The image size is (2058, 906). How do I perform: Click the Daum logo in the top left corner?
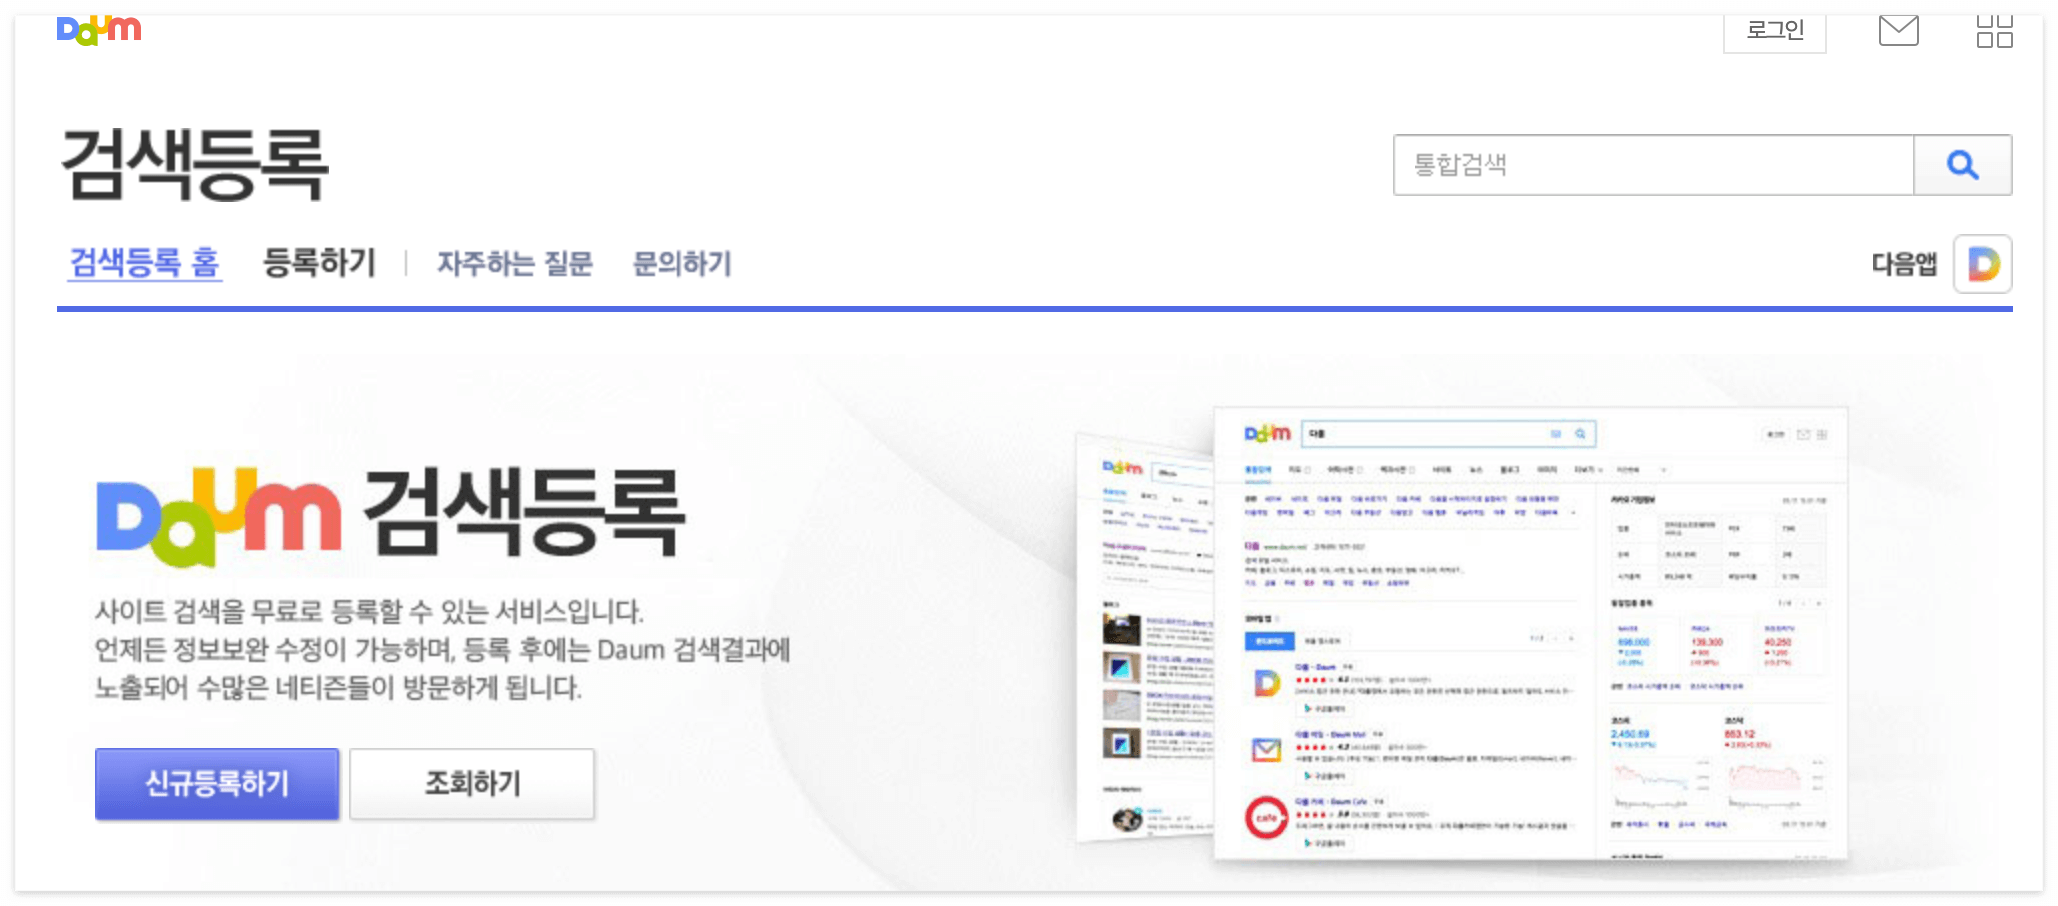(99, 29)
